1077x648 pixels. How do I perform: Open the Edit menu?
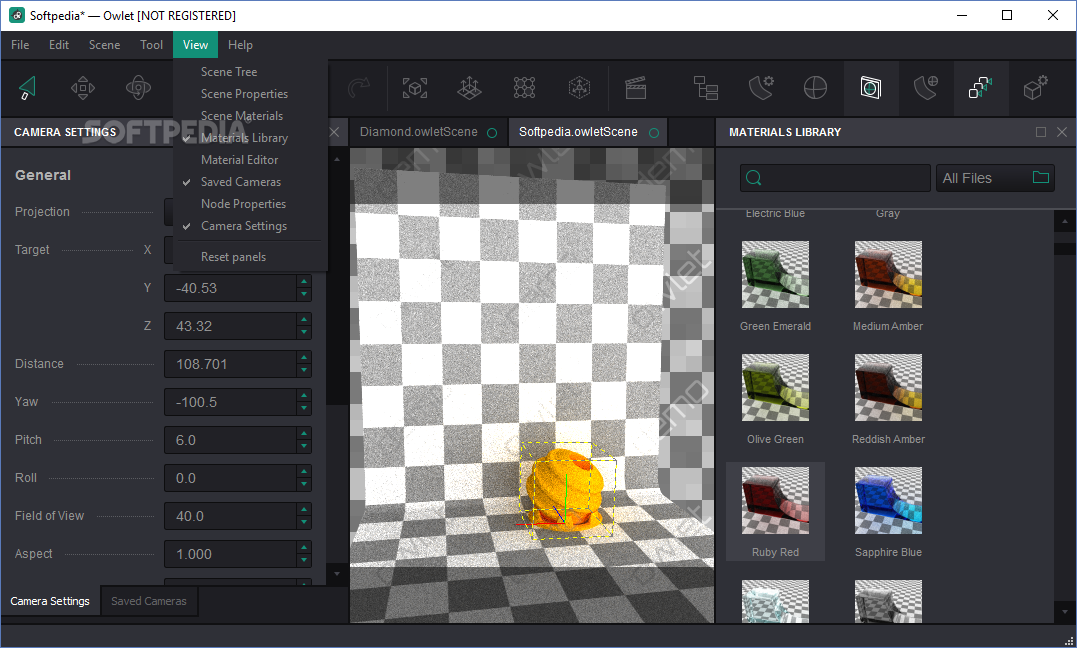click(58, 45)
